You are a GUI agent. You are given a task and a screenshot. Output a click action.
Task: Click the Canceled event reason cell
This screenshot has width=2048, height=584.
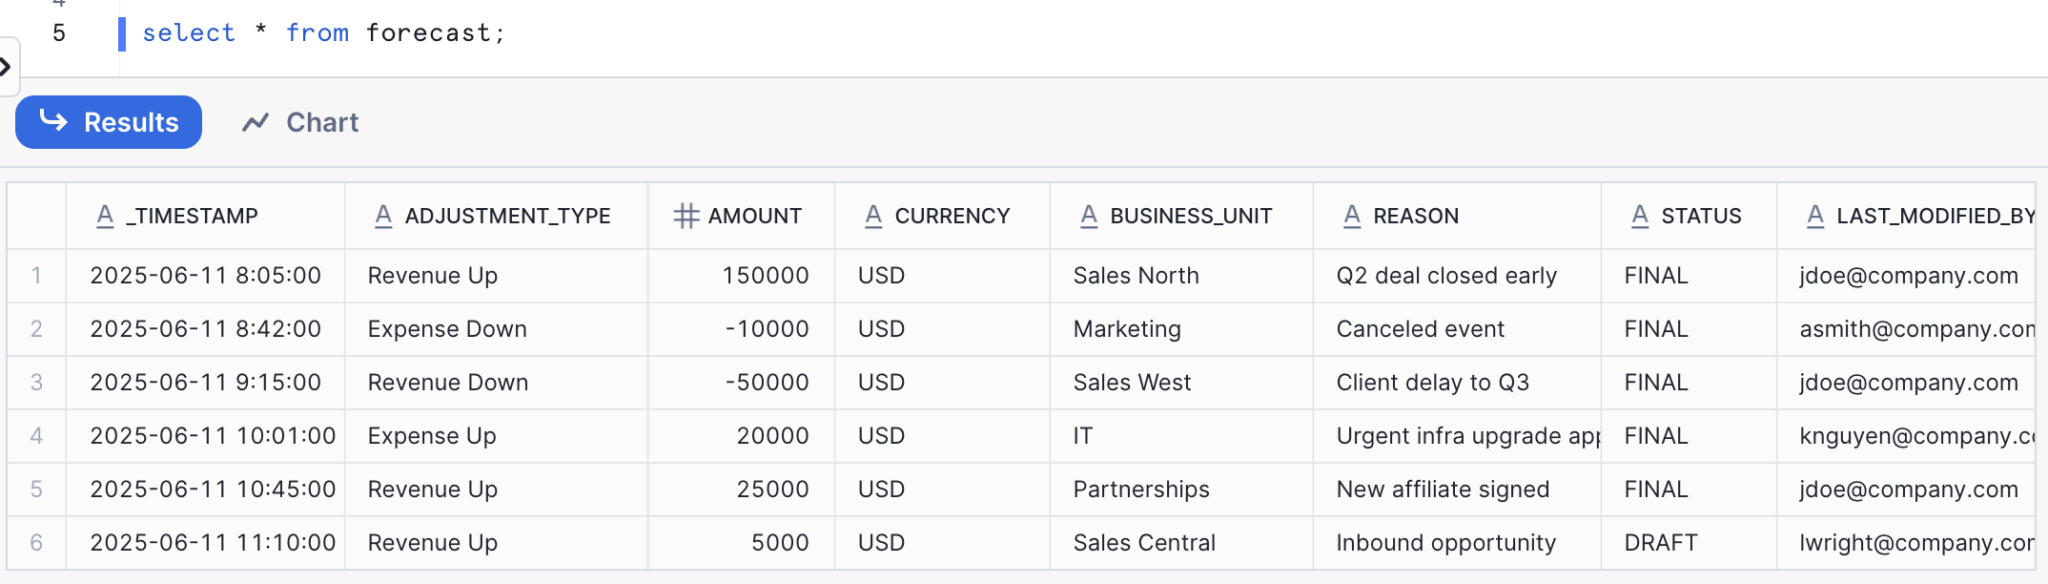click(x=1420, y=329)
